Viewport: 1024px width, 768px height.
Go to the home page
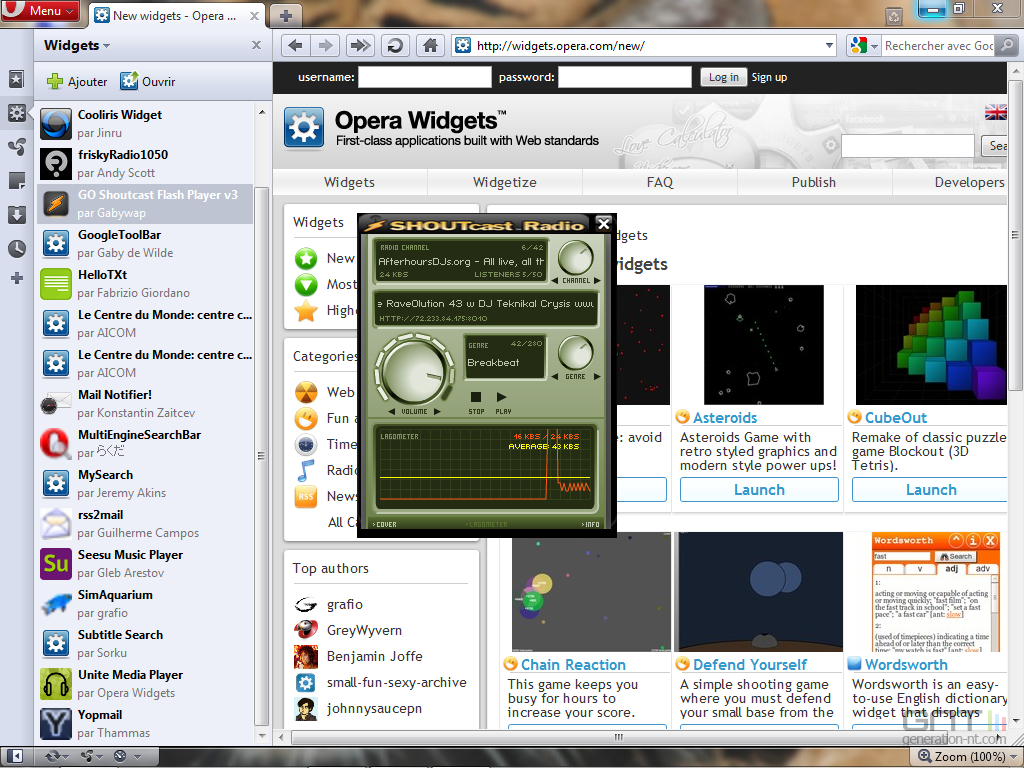[x=430, y=46]
